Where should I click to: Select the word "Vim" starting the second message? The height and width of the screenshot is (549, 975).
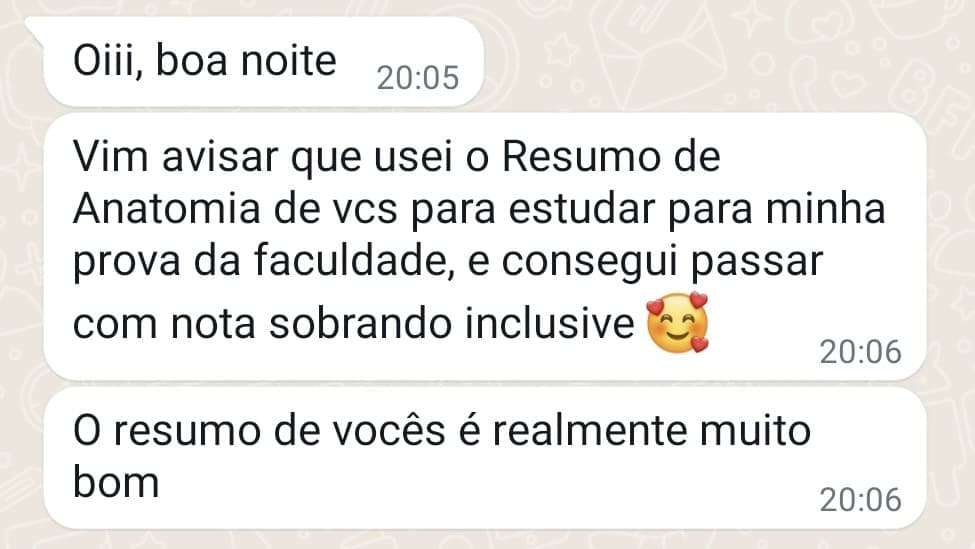pos(111,156)
